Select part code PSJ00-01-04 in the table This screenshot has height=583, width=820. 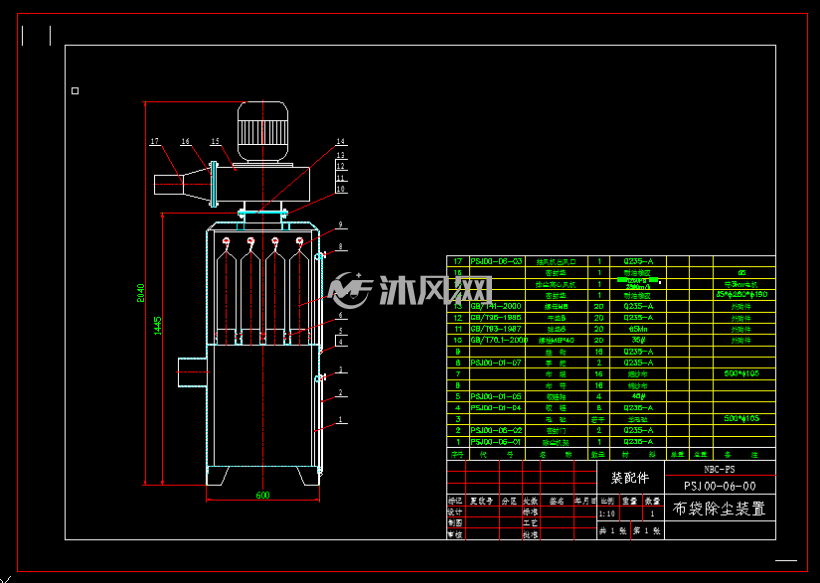496,407
